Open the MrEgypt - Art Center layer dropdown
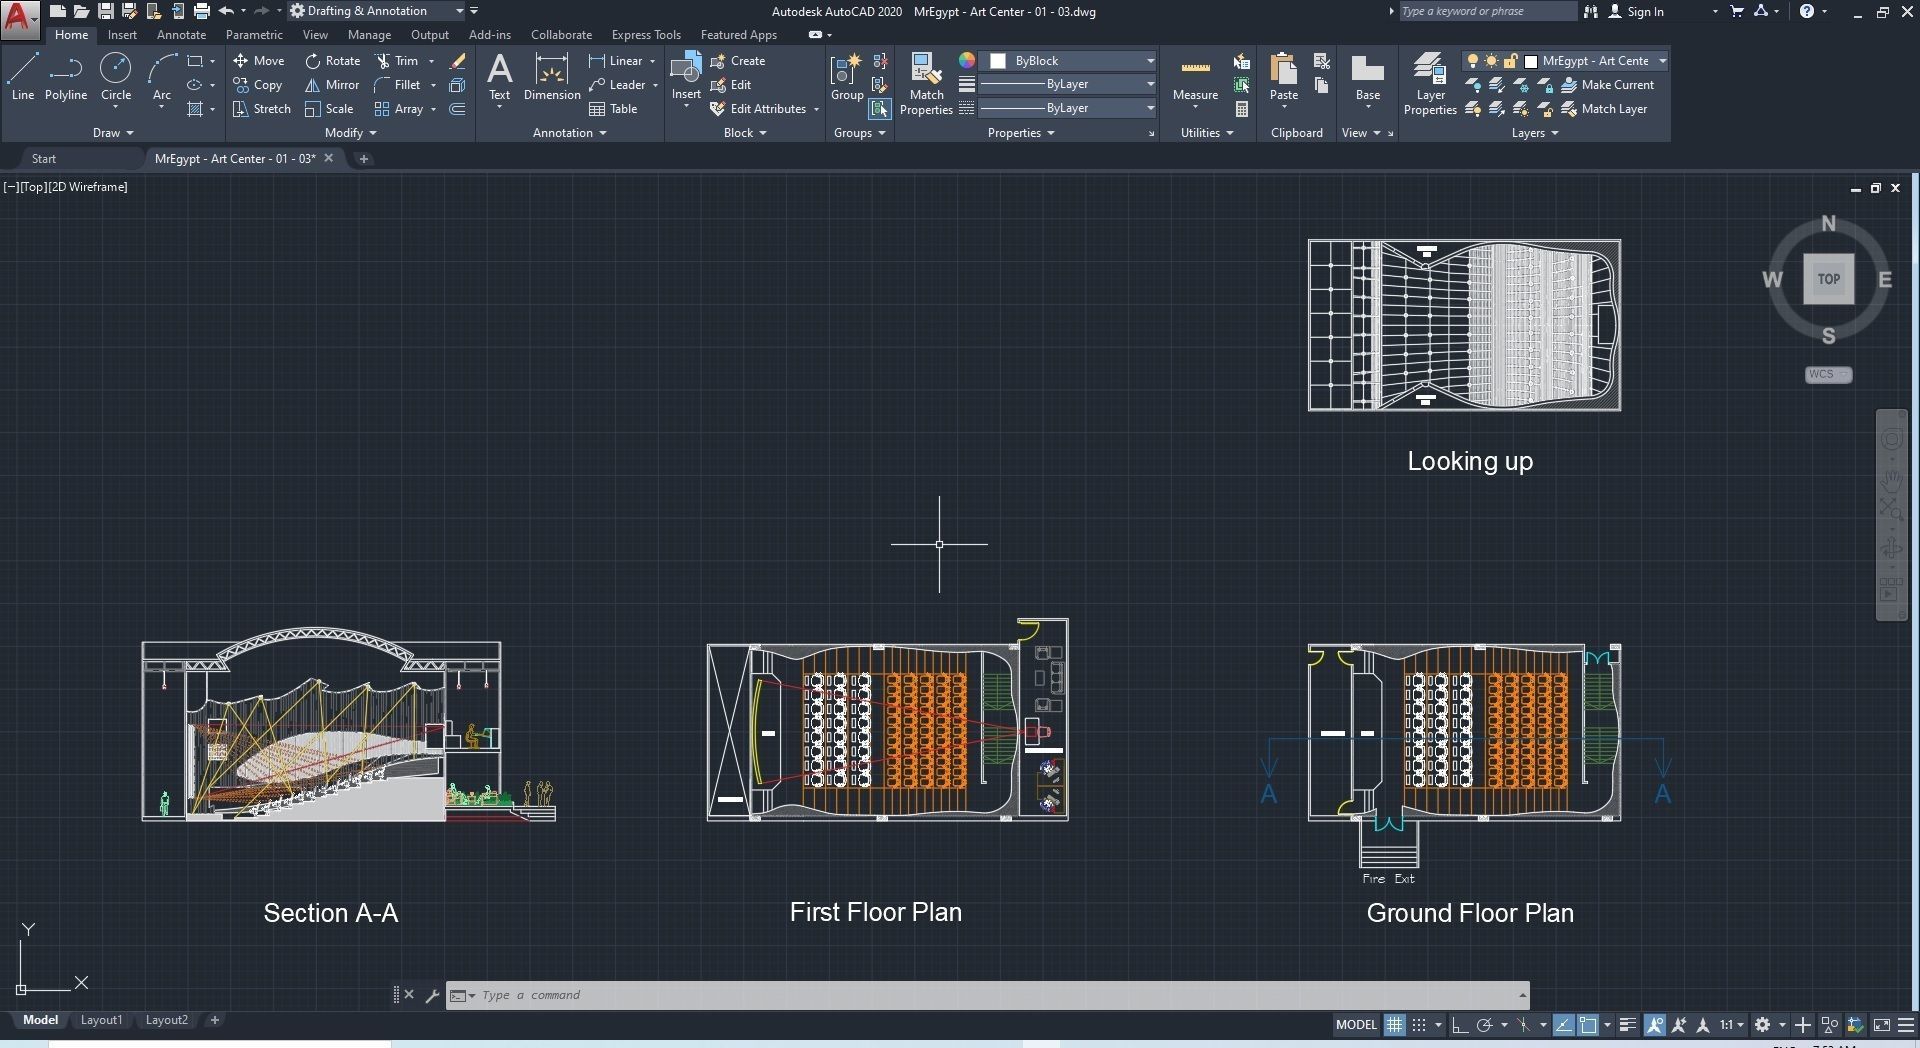The width and height of the screenshot is (1920, 1048). [1565, 61]
